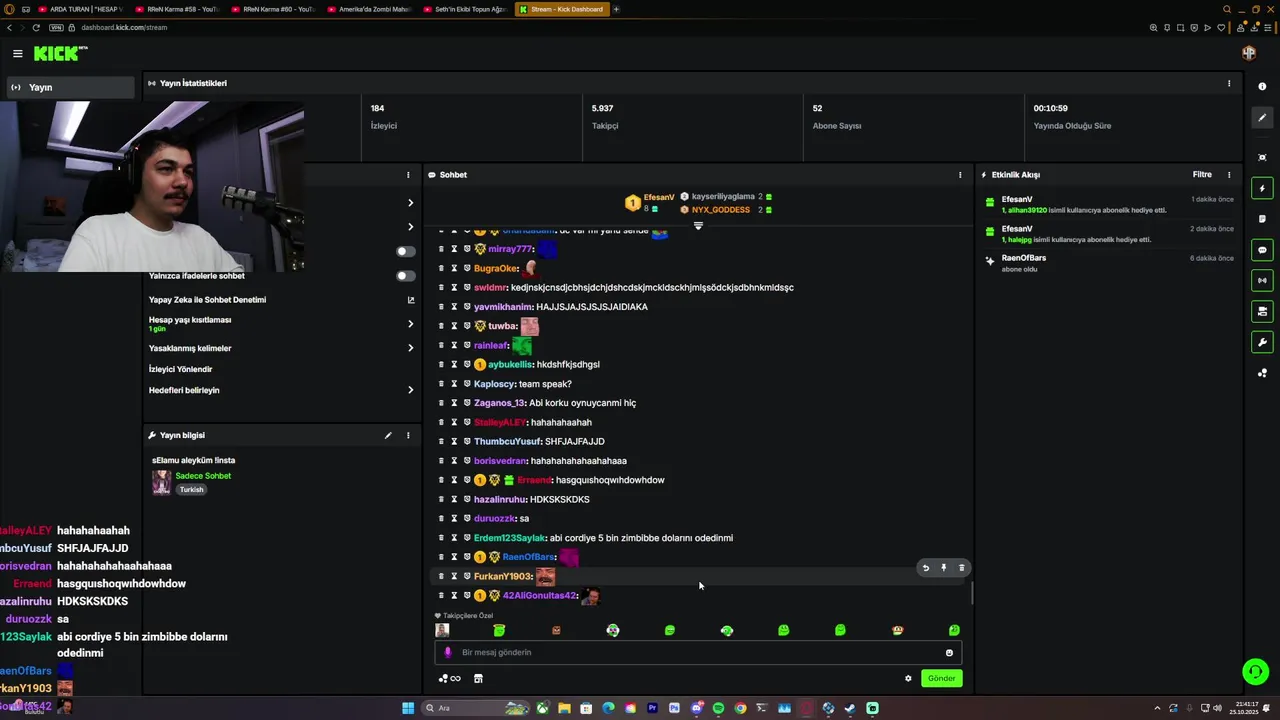Image resolution: width=1280 pixels, height=720 pixels.
Task: Click the green support headset button
Action: pyautogui.click(x=1255, y=671)
